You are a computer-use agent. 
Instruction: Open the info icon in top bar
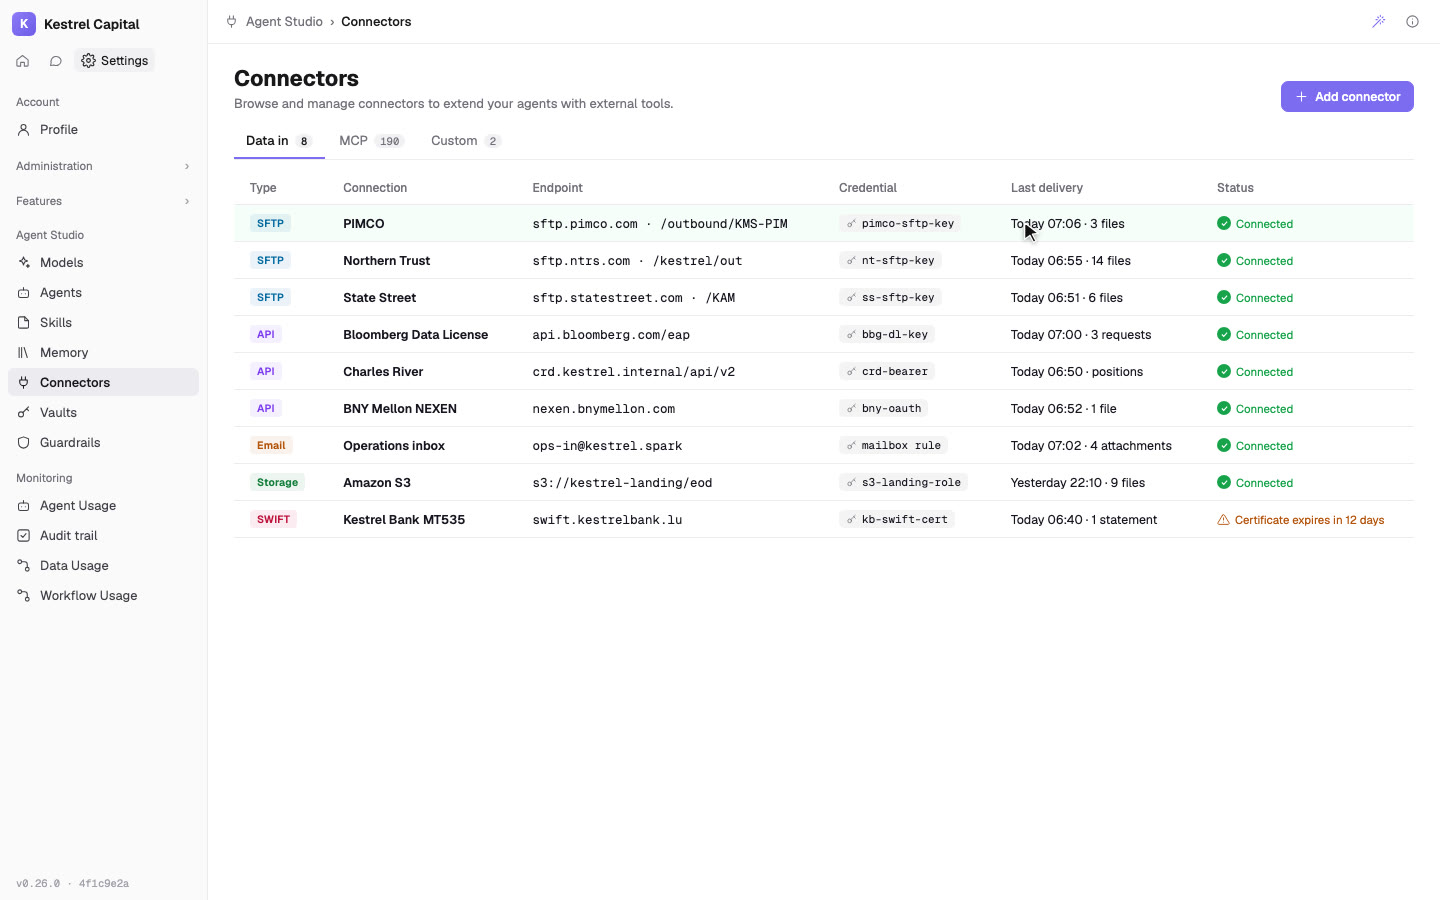pyautogui.click(x=1412, y=21)
